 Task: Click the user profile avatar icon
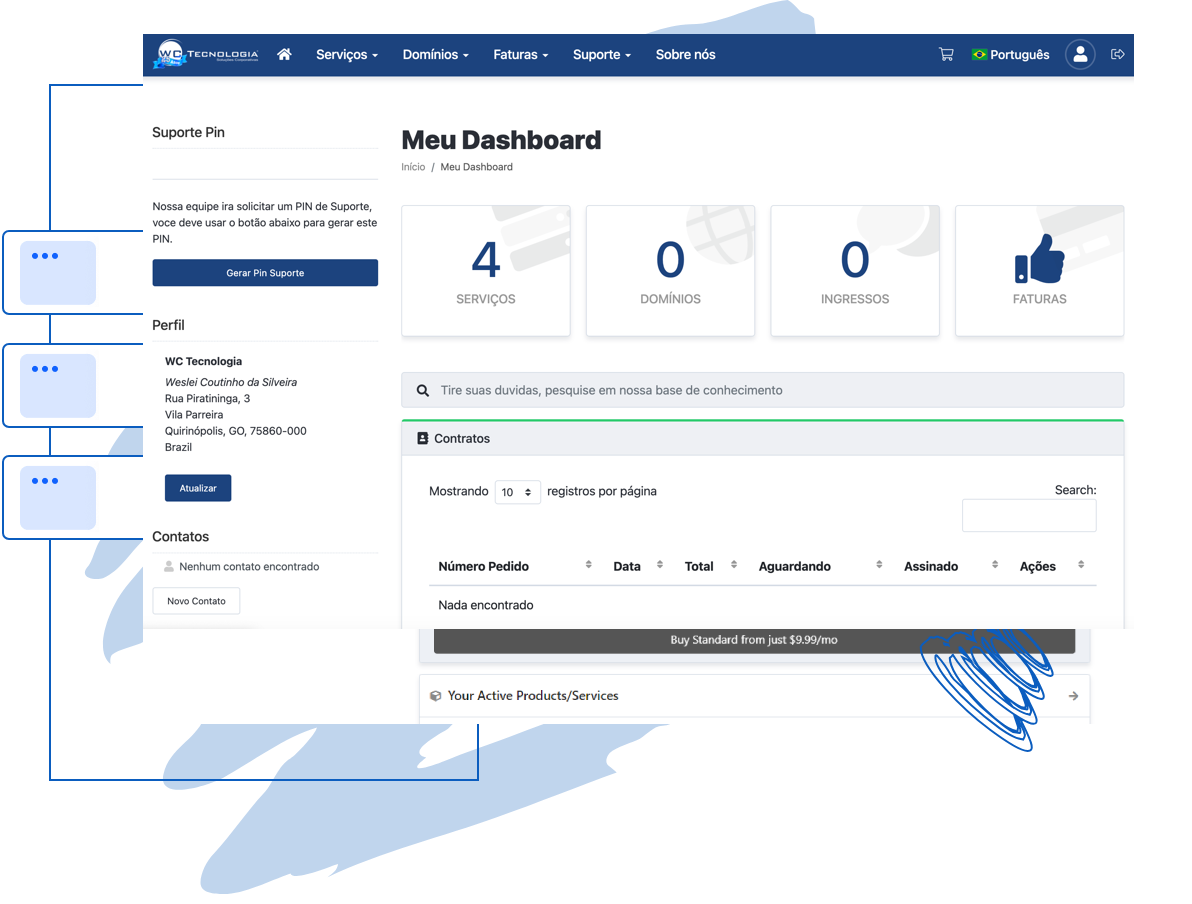(1080, 55)
